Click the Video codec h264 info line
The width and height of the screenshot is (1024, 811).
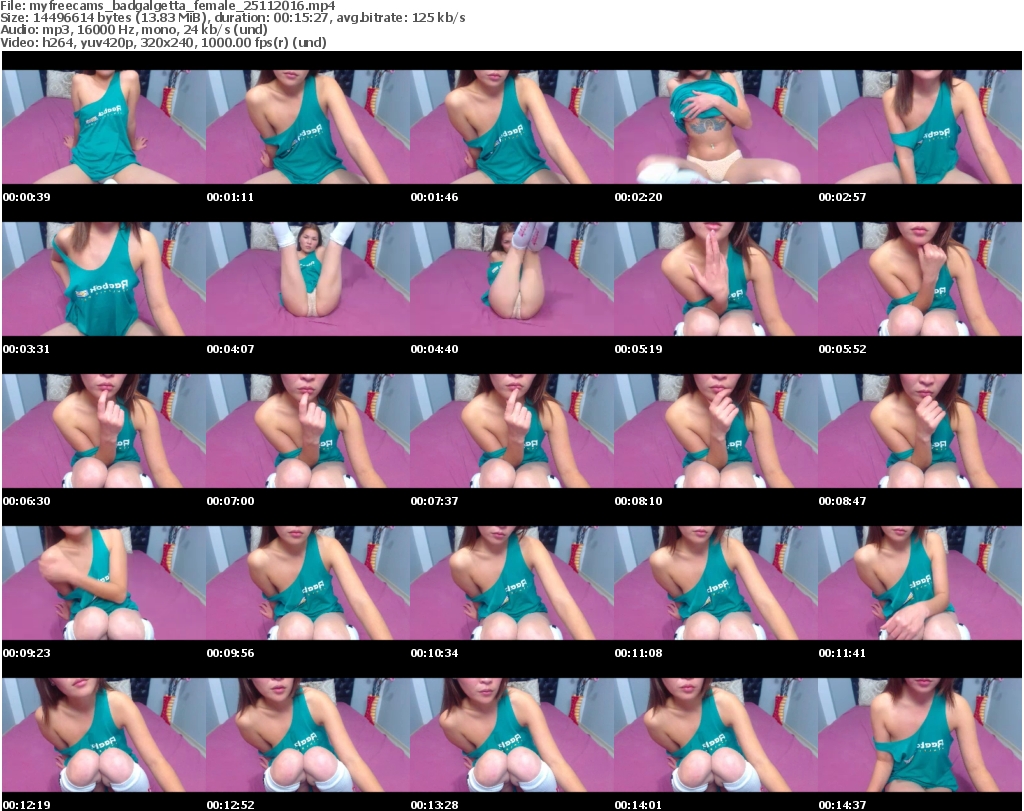tap(164, 42)
